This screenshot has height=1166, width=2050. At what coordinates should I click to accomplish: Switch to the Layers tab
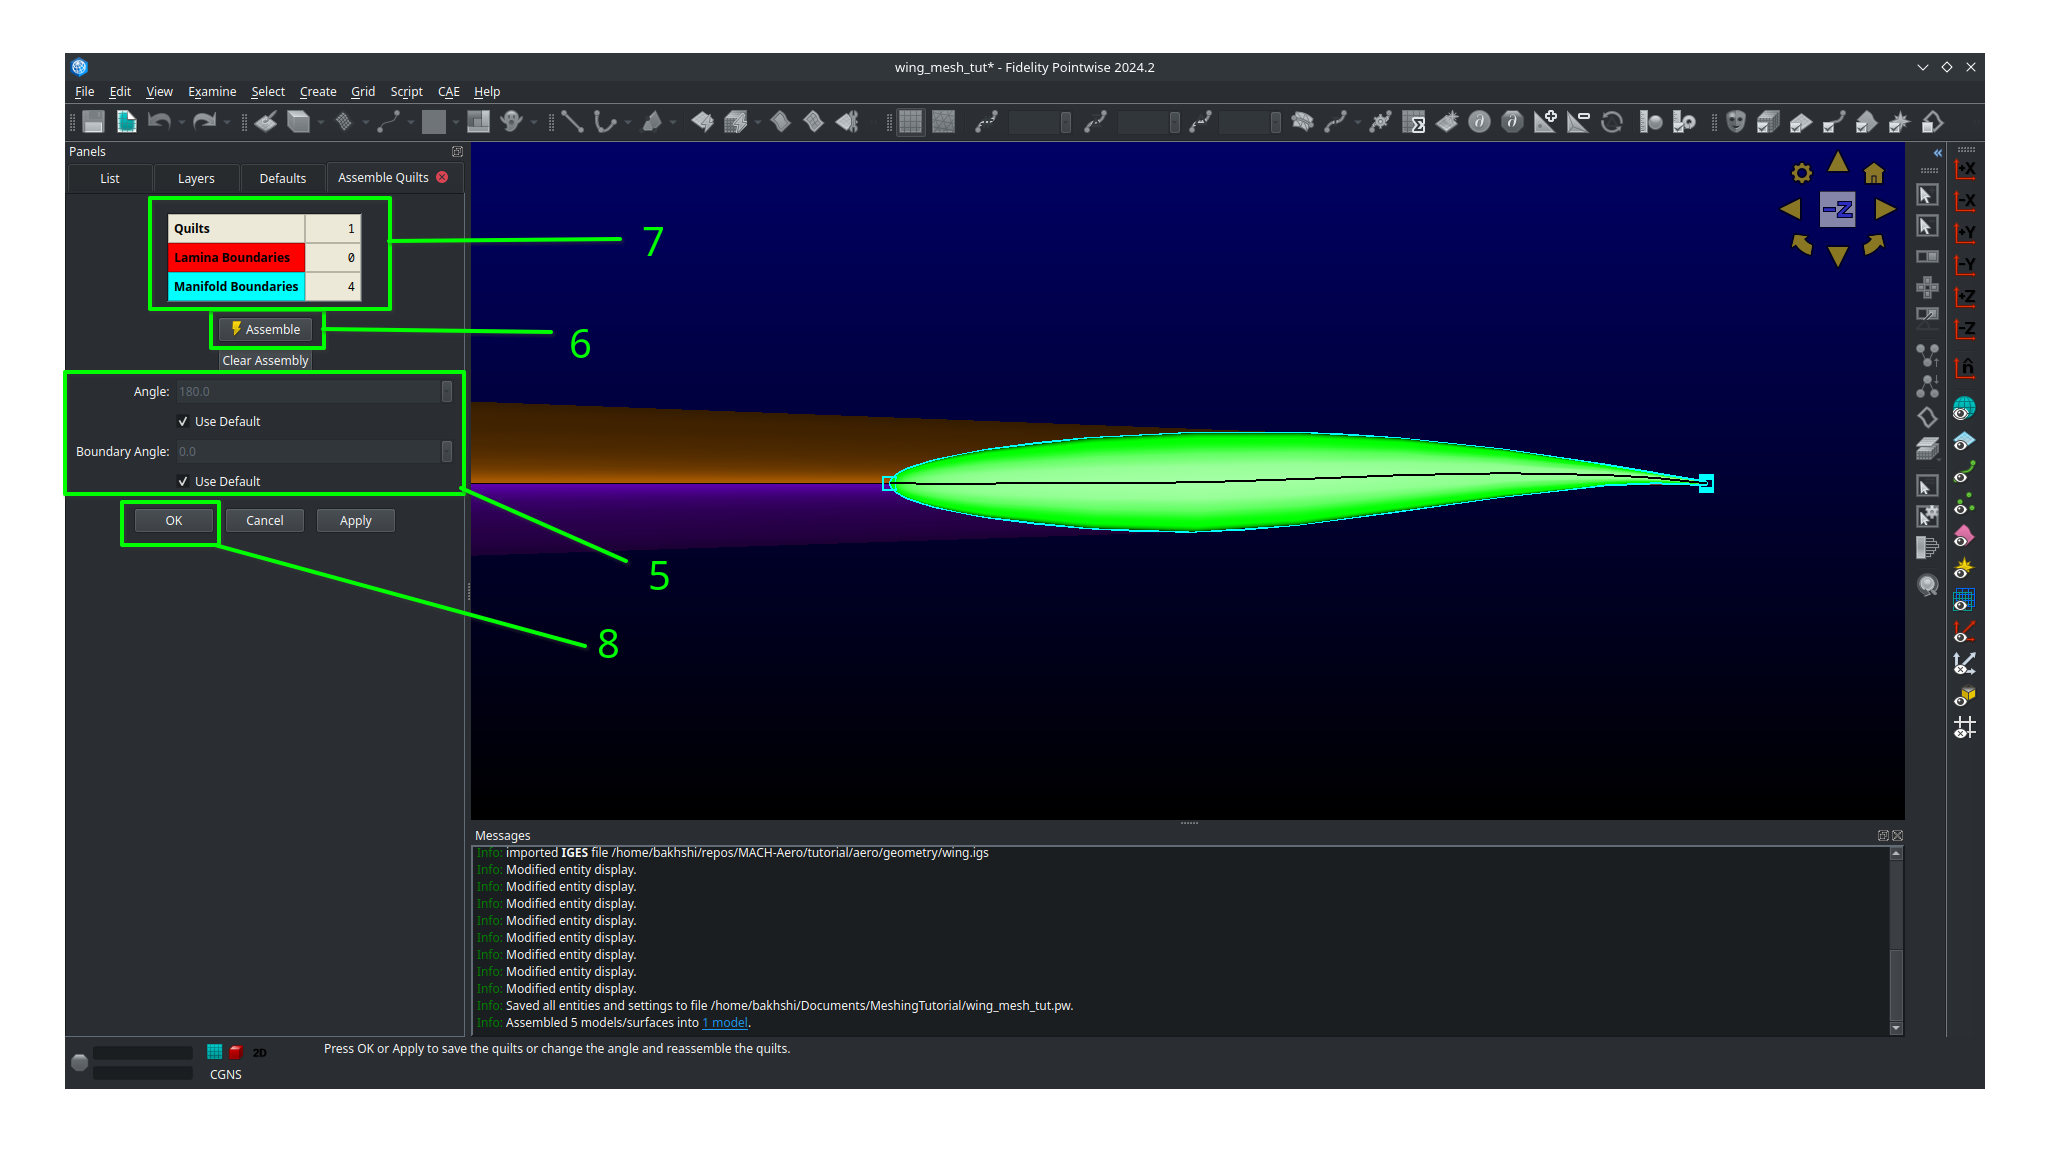(x=196, y=178)
